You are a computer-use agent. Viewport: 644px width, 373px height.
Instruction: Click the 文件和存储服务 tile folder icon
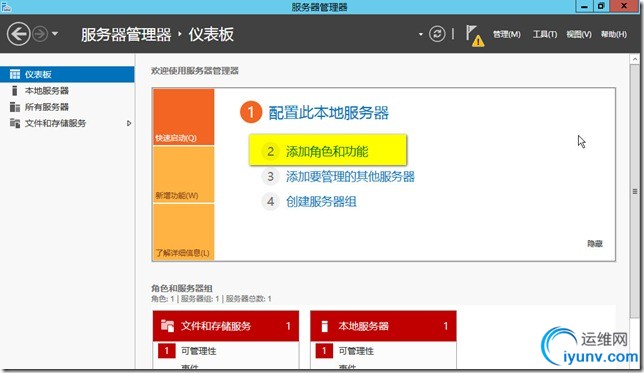click(167, 326)
